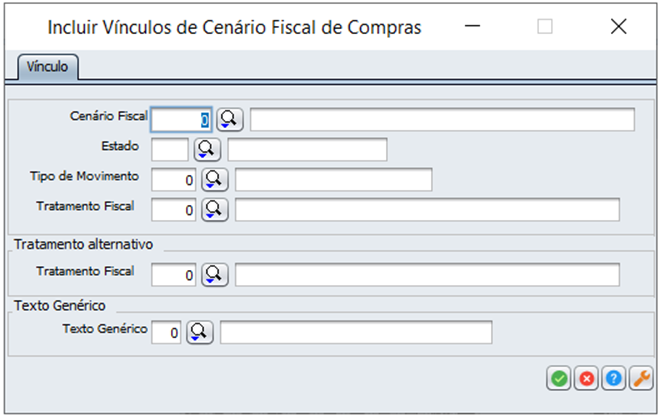Open help with the blue question icon

coord(614,378)
